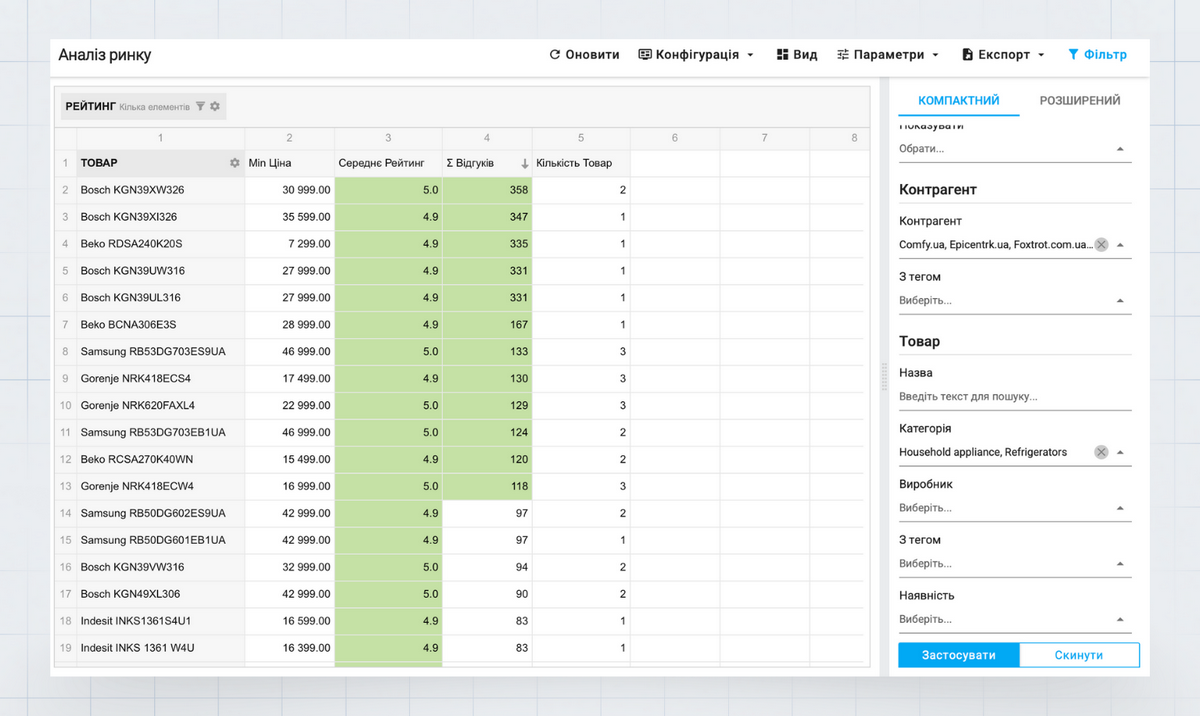Switch to the РОЗШИРЕНИЙ tab
Screen dimensions: 1200x716
[x=1079, y=101]
